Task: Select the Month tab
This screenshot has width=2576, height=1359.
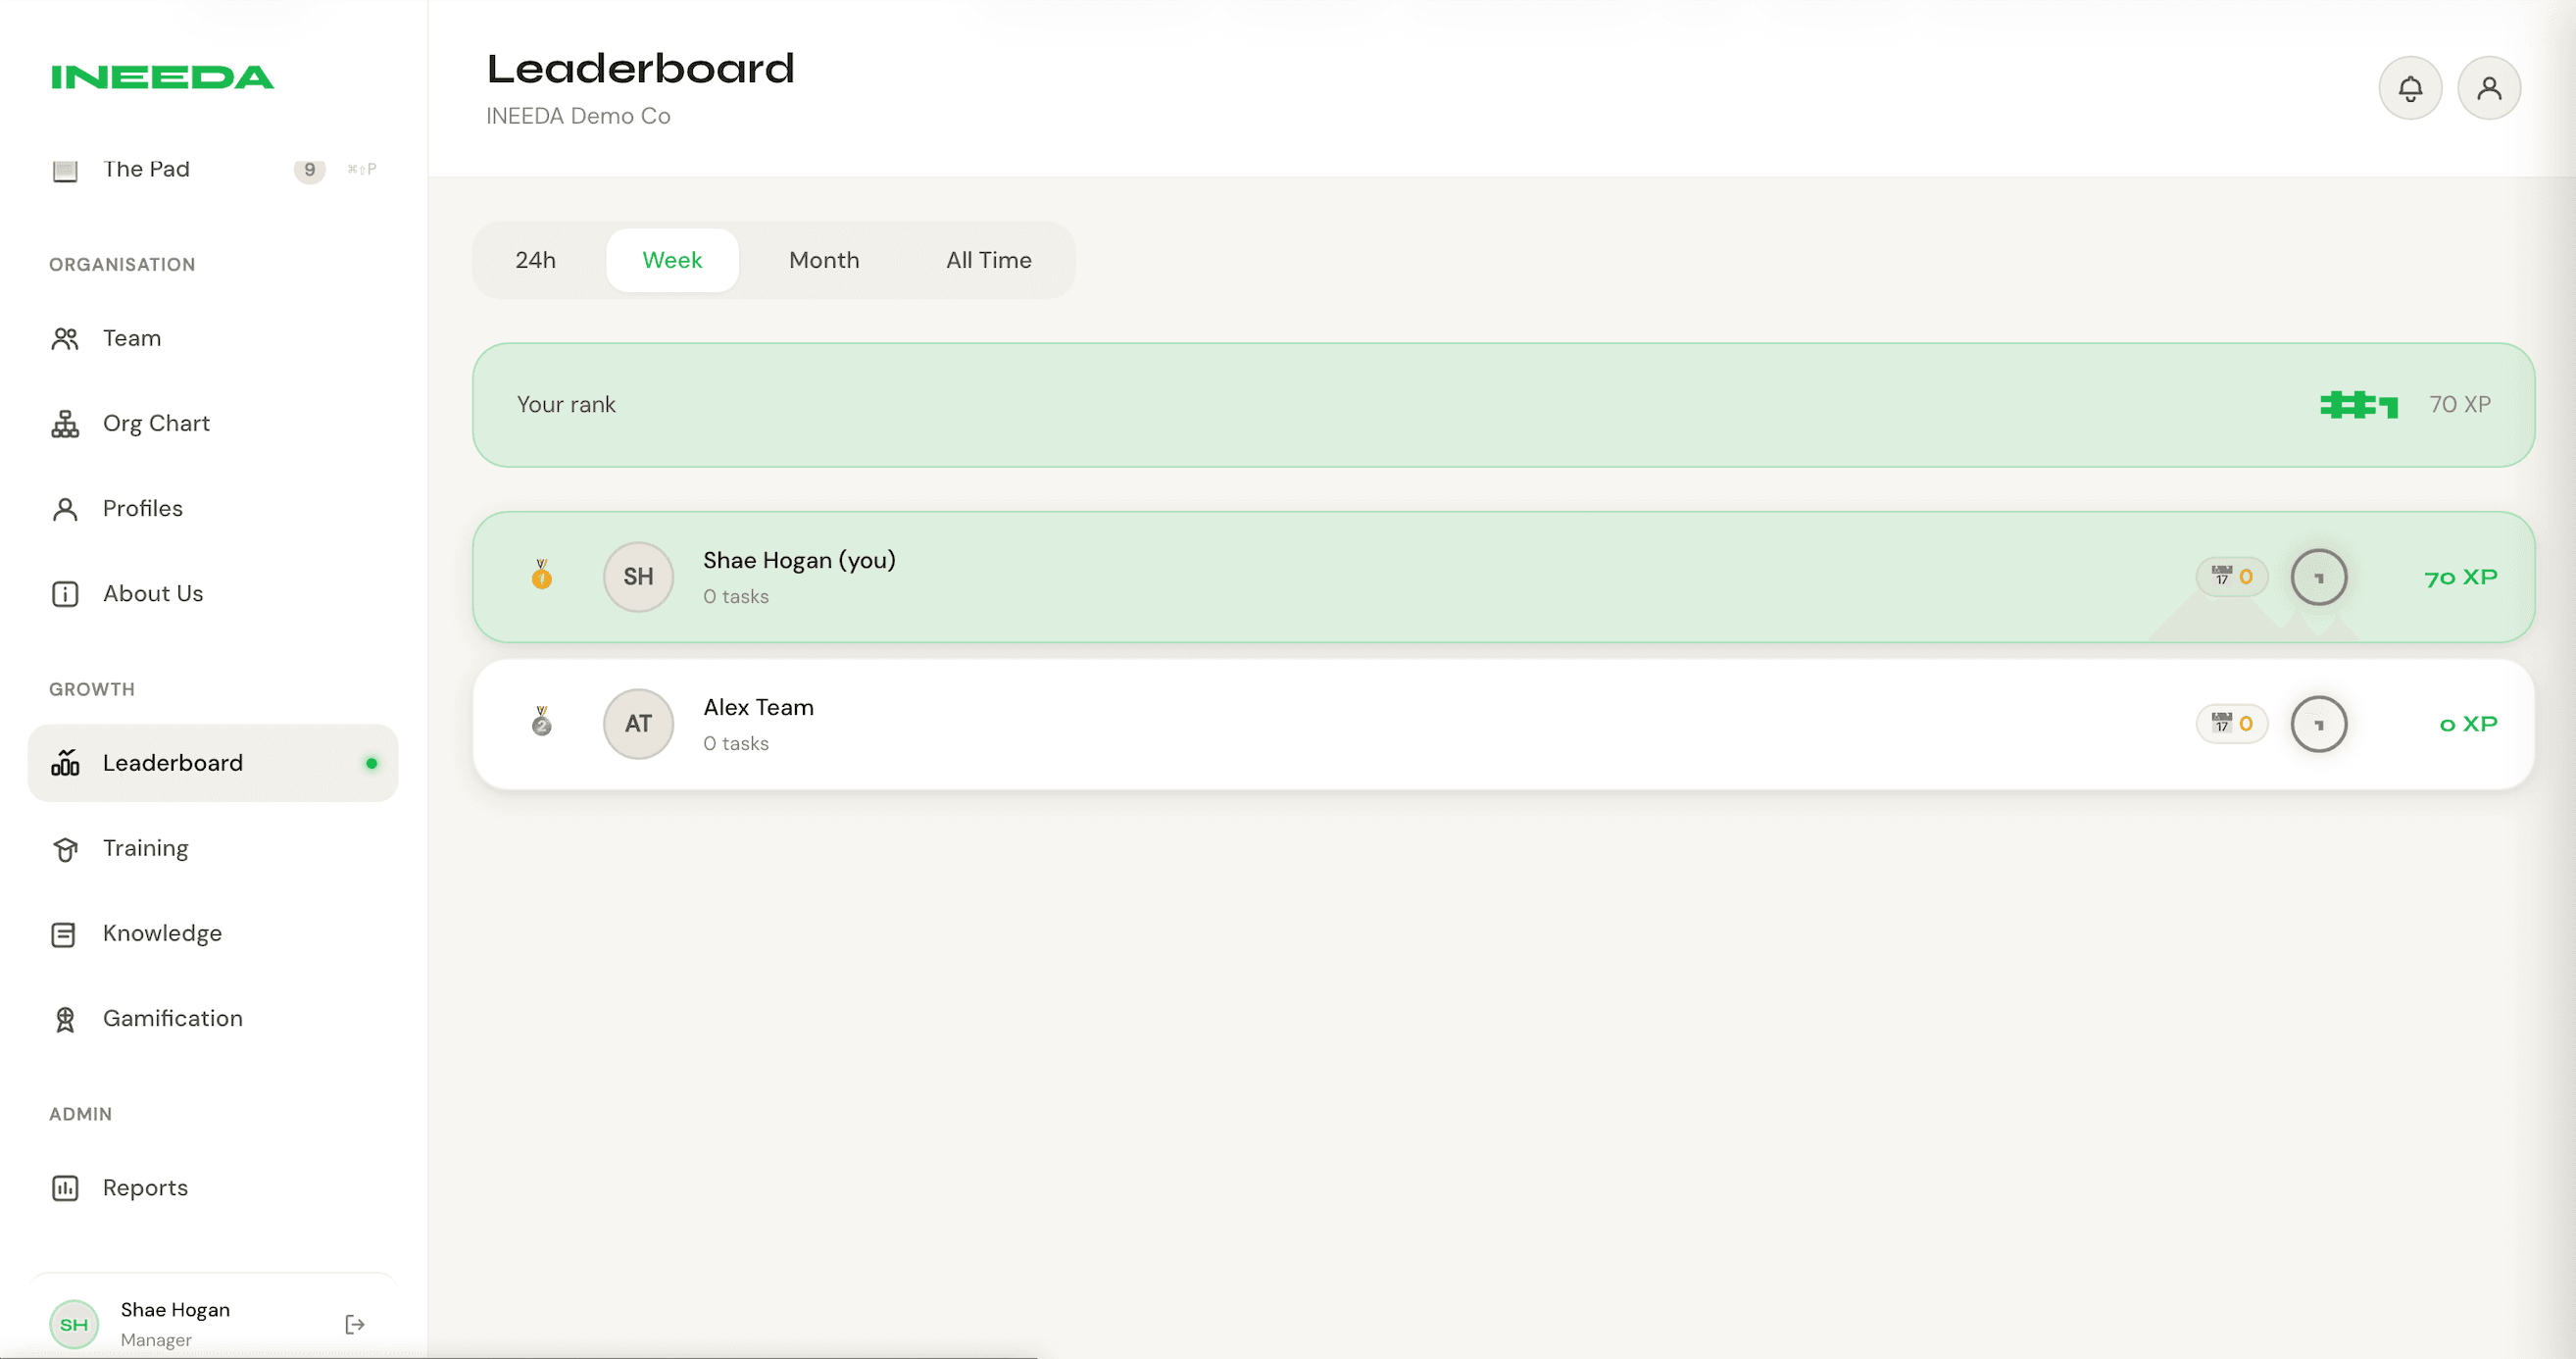Action: (823, 260)
